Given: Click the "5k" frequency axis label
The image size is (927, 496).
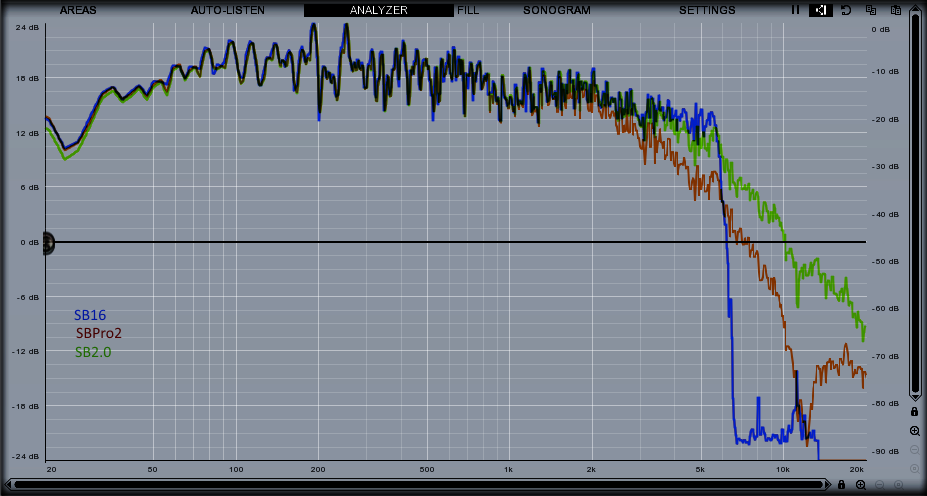Looking at the screenshot, I should click(x=700, y=469).
